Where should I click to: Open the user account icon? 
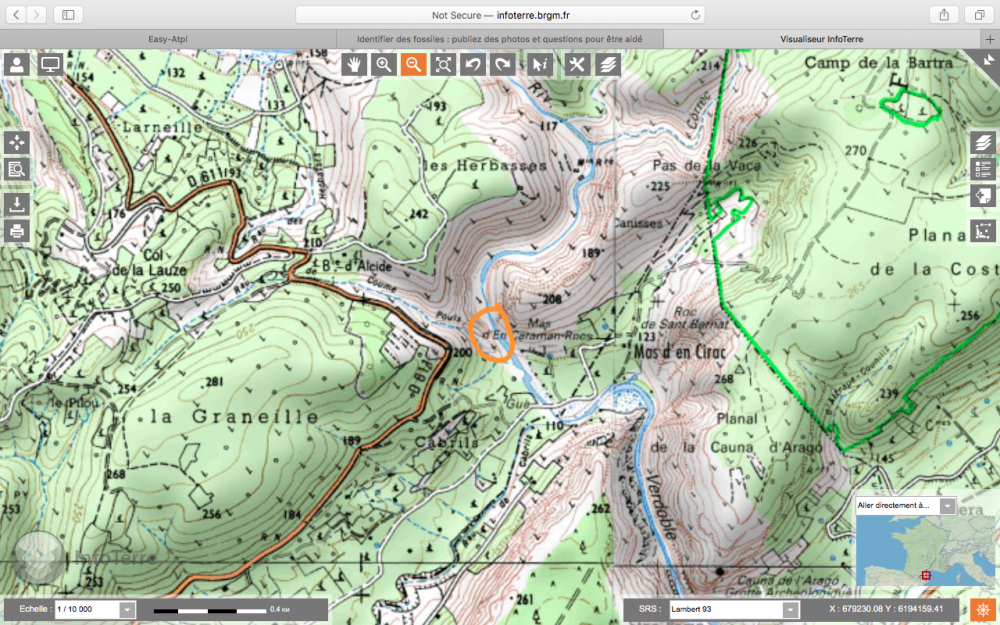tap(17, 65)
